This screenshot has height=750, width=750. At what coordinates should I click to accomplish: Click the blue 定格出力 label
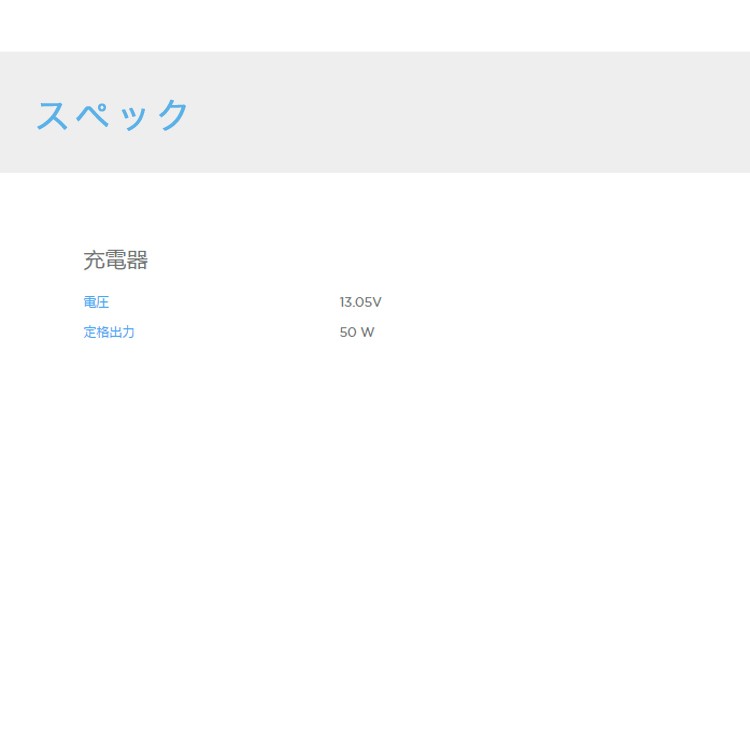tap(109, 332)
